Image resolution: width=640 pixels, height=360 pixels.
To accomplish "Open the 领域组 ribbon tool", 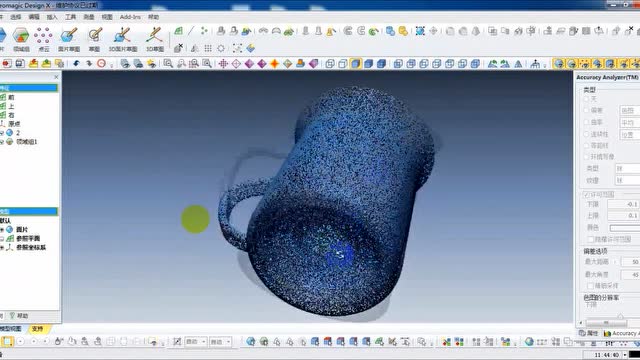I will [x=21, y=40].
